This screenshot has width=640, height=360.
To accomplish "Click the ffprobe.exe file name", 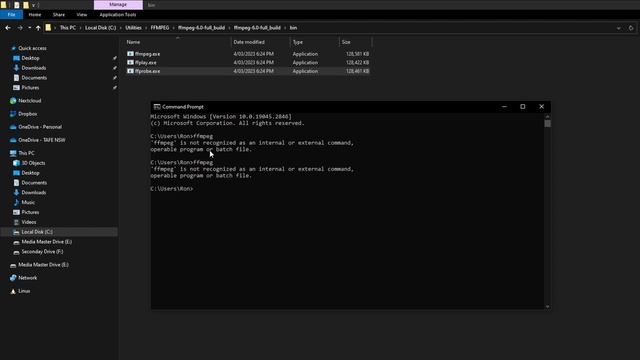I will pyautogui.click(x=147, y=71).
